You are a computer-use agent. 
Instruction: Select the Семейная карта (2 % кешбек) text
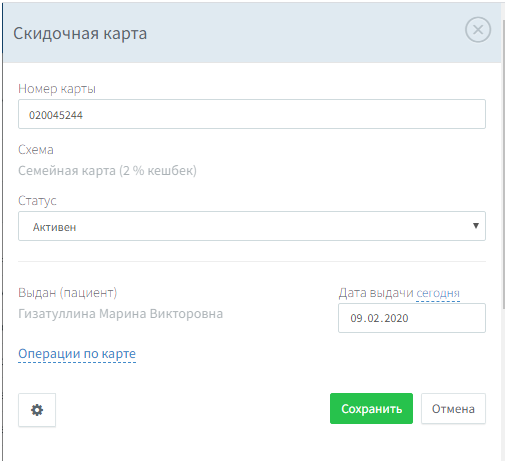click(107, 171)
